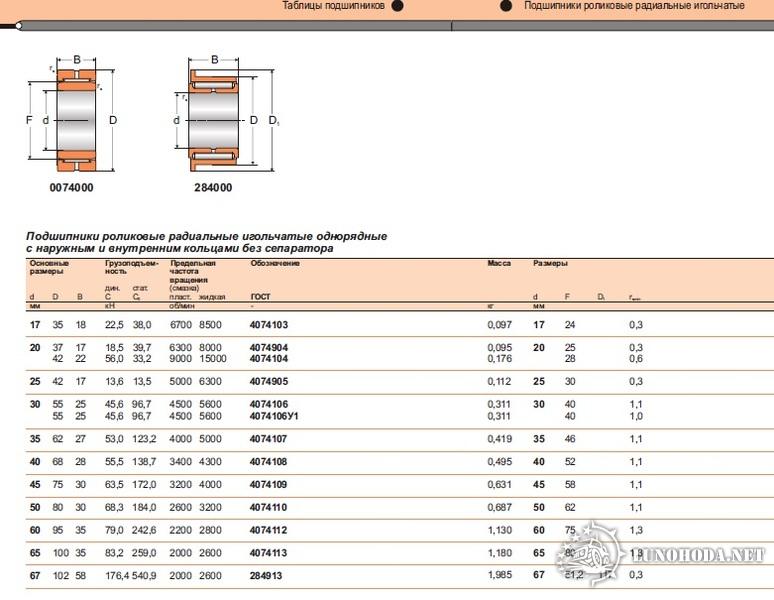This screenshot has width=774, height=600.
Task: Click static load value 172,0
Action: pyautogui.click(x=144, y=485)
